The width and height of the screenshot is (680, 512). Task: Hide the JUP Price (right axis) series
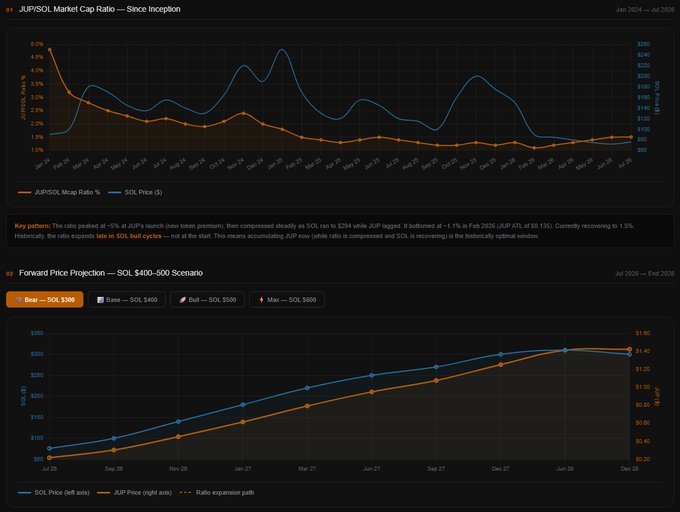coord(134,492)
